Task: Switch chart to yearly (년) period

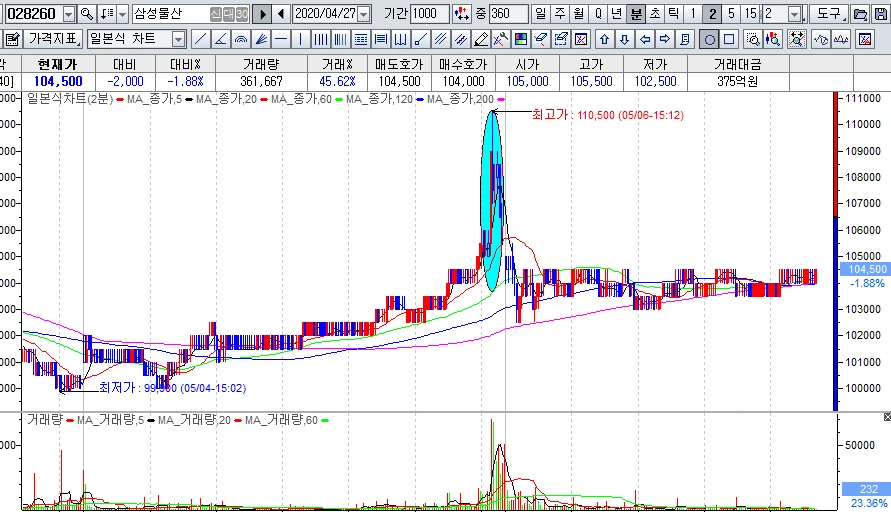Action: pyautogui.click(x=617, y=14)
